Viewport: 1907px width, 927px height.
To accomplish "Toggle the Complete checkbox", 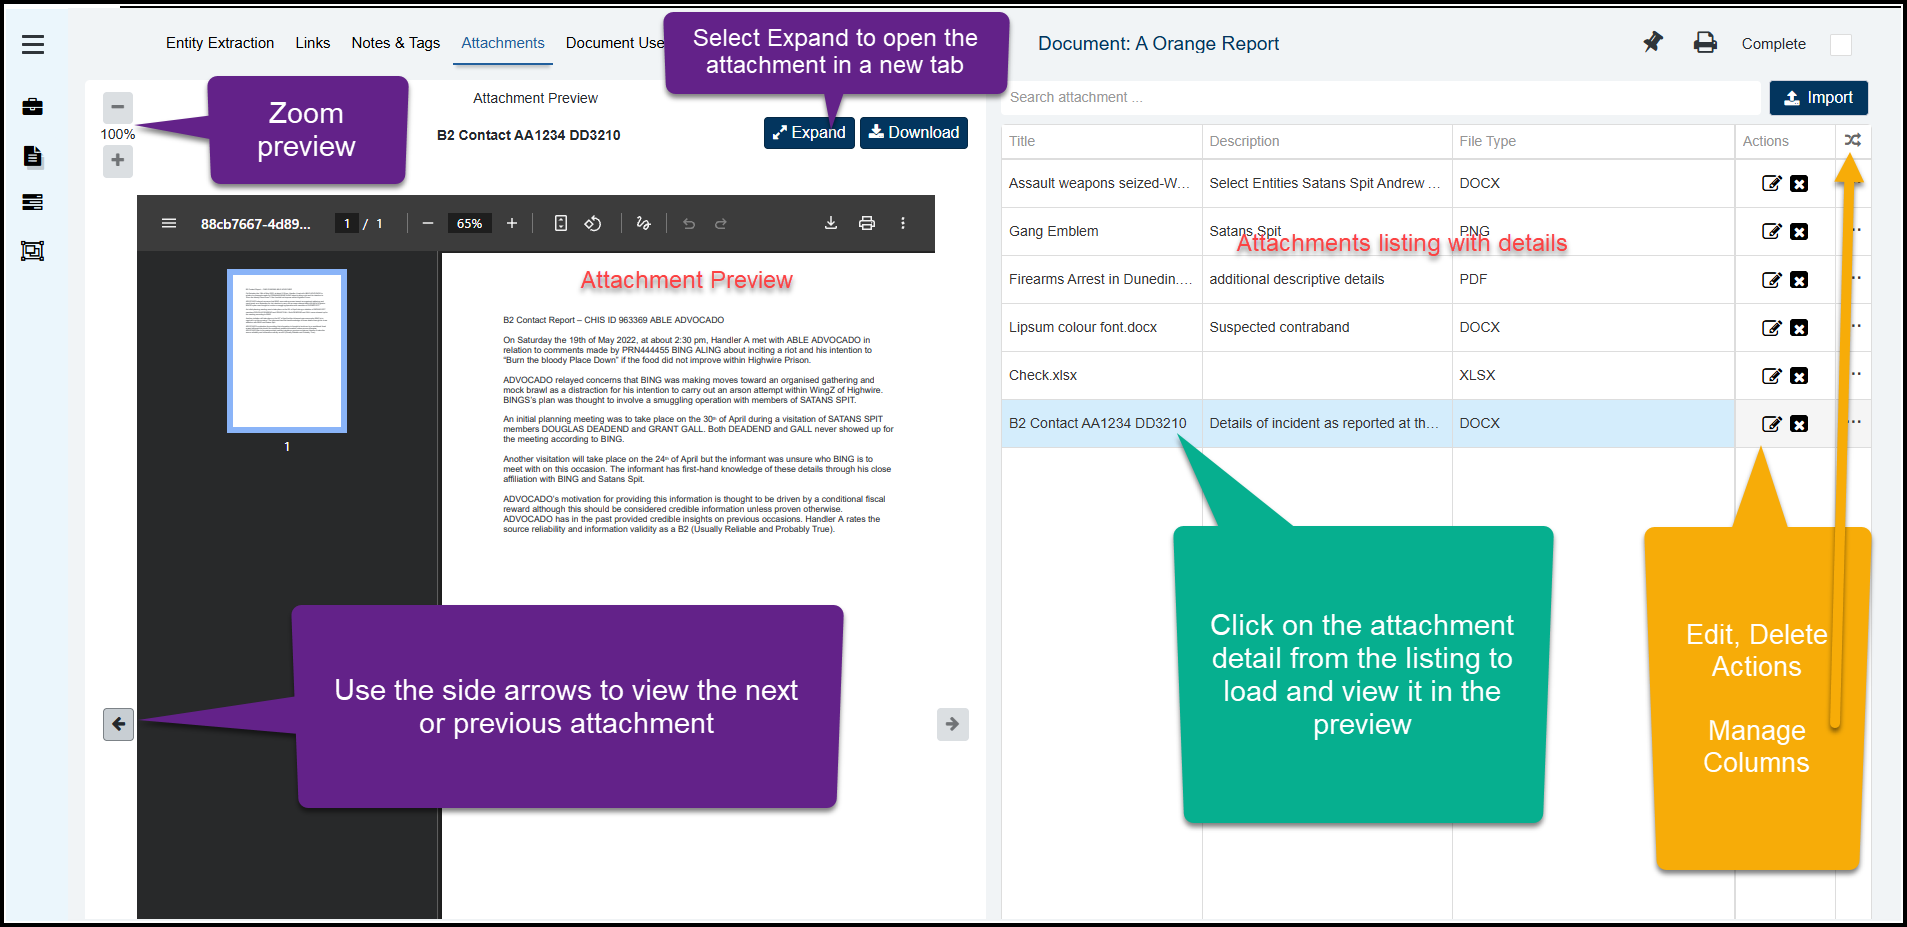I will click(1840, 44).
